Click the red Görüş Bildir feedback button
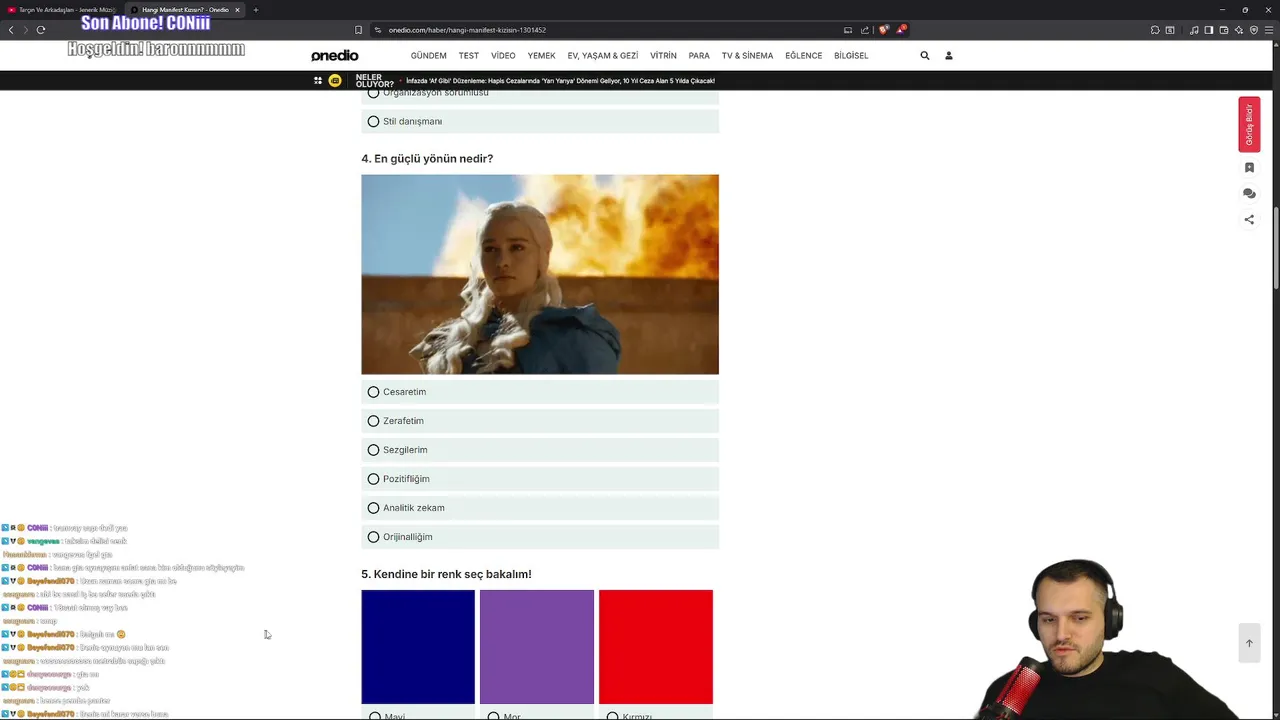 click(x=1249, y=125)
